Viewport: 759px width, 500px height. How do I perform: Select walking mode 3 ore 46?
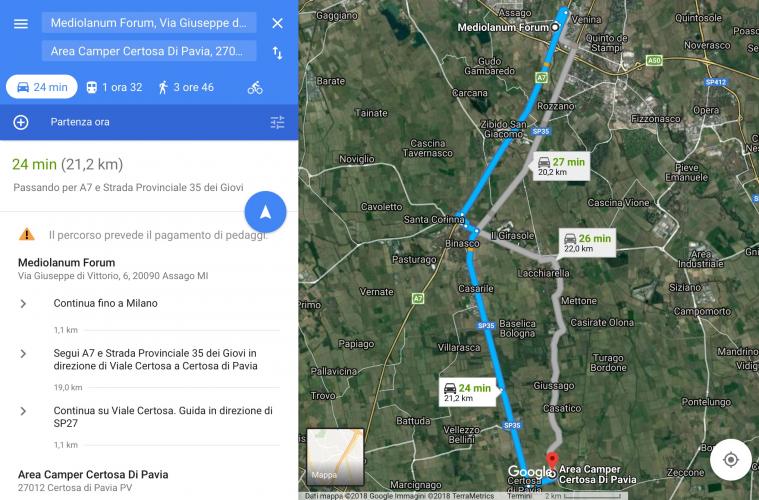[x=186, y=88]
